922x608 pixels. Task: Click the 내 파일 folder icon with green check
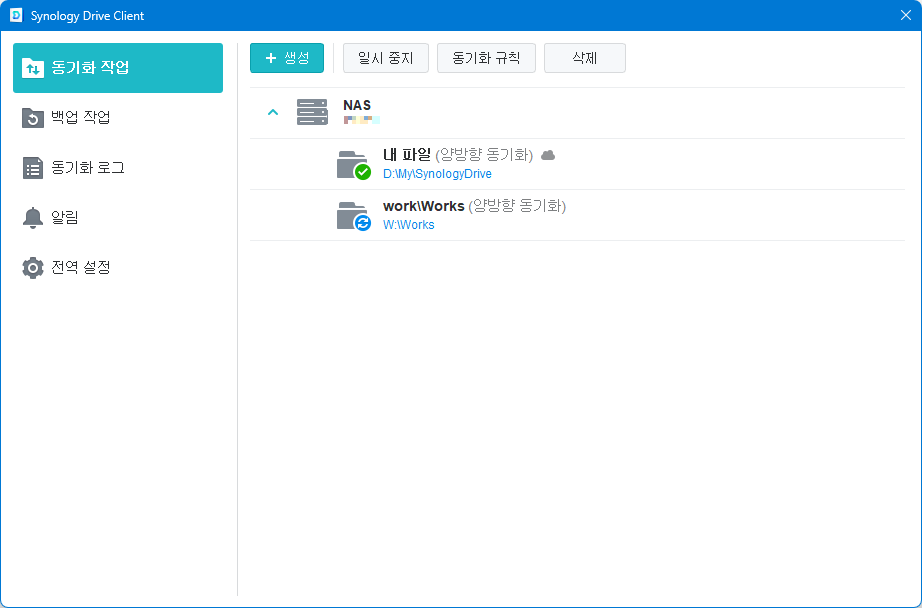353,165
